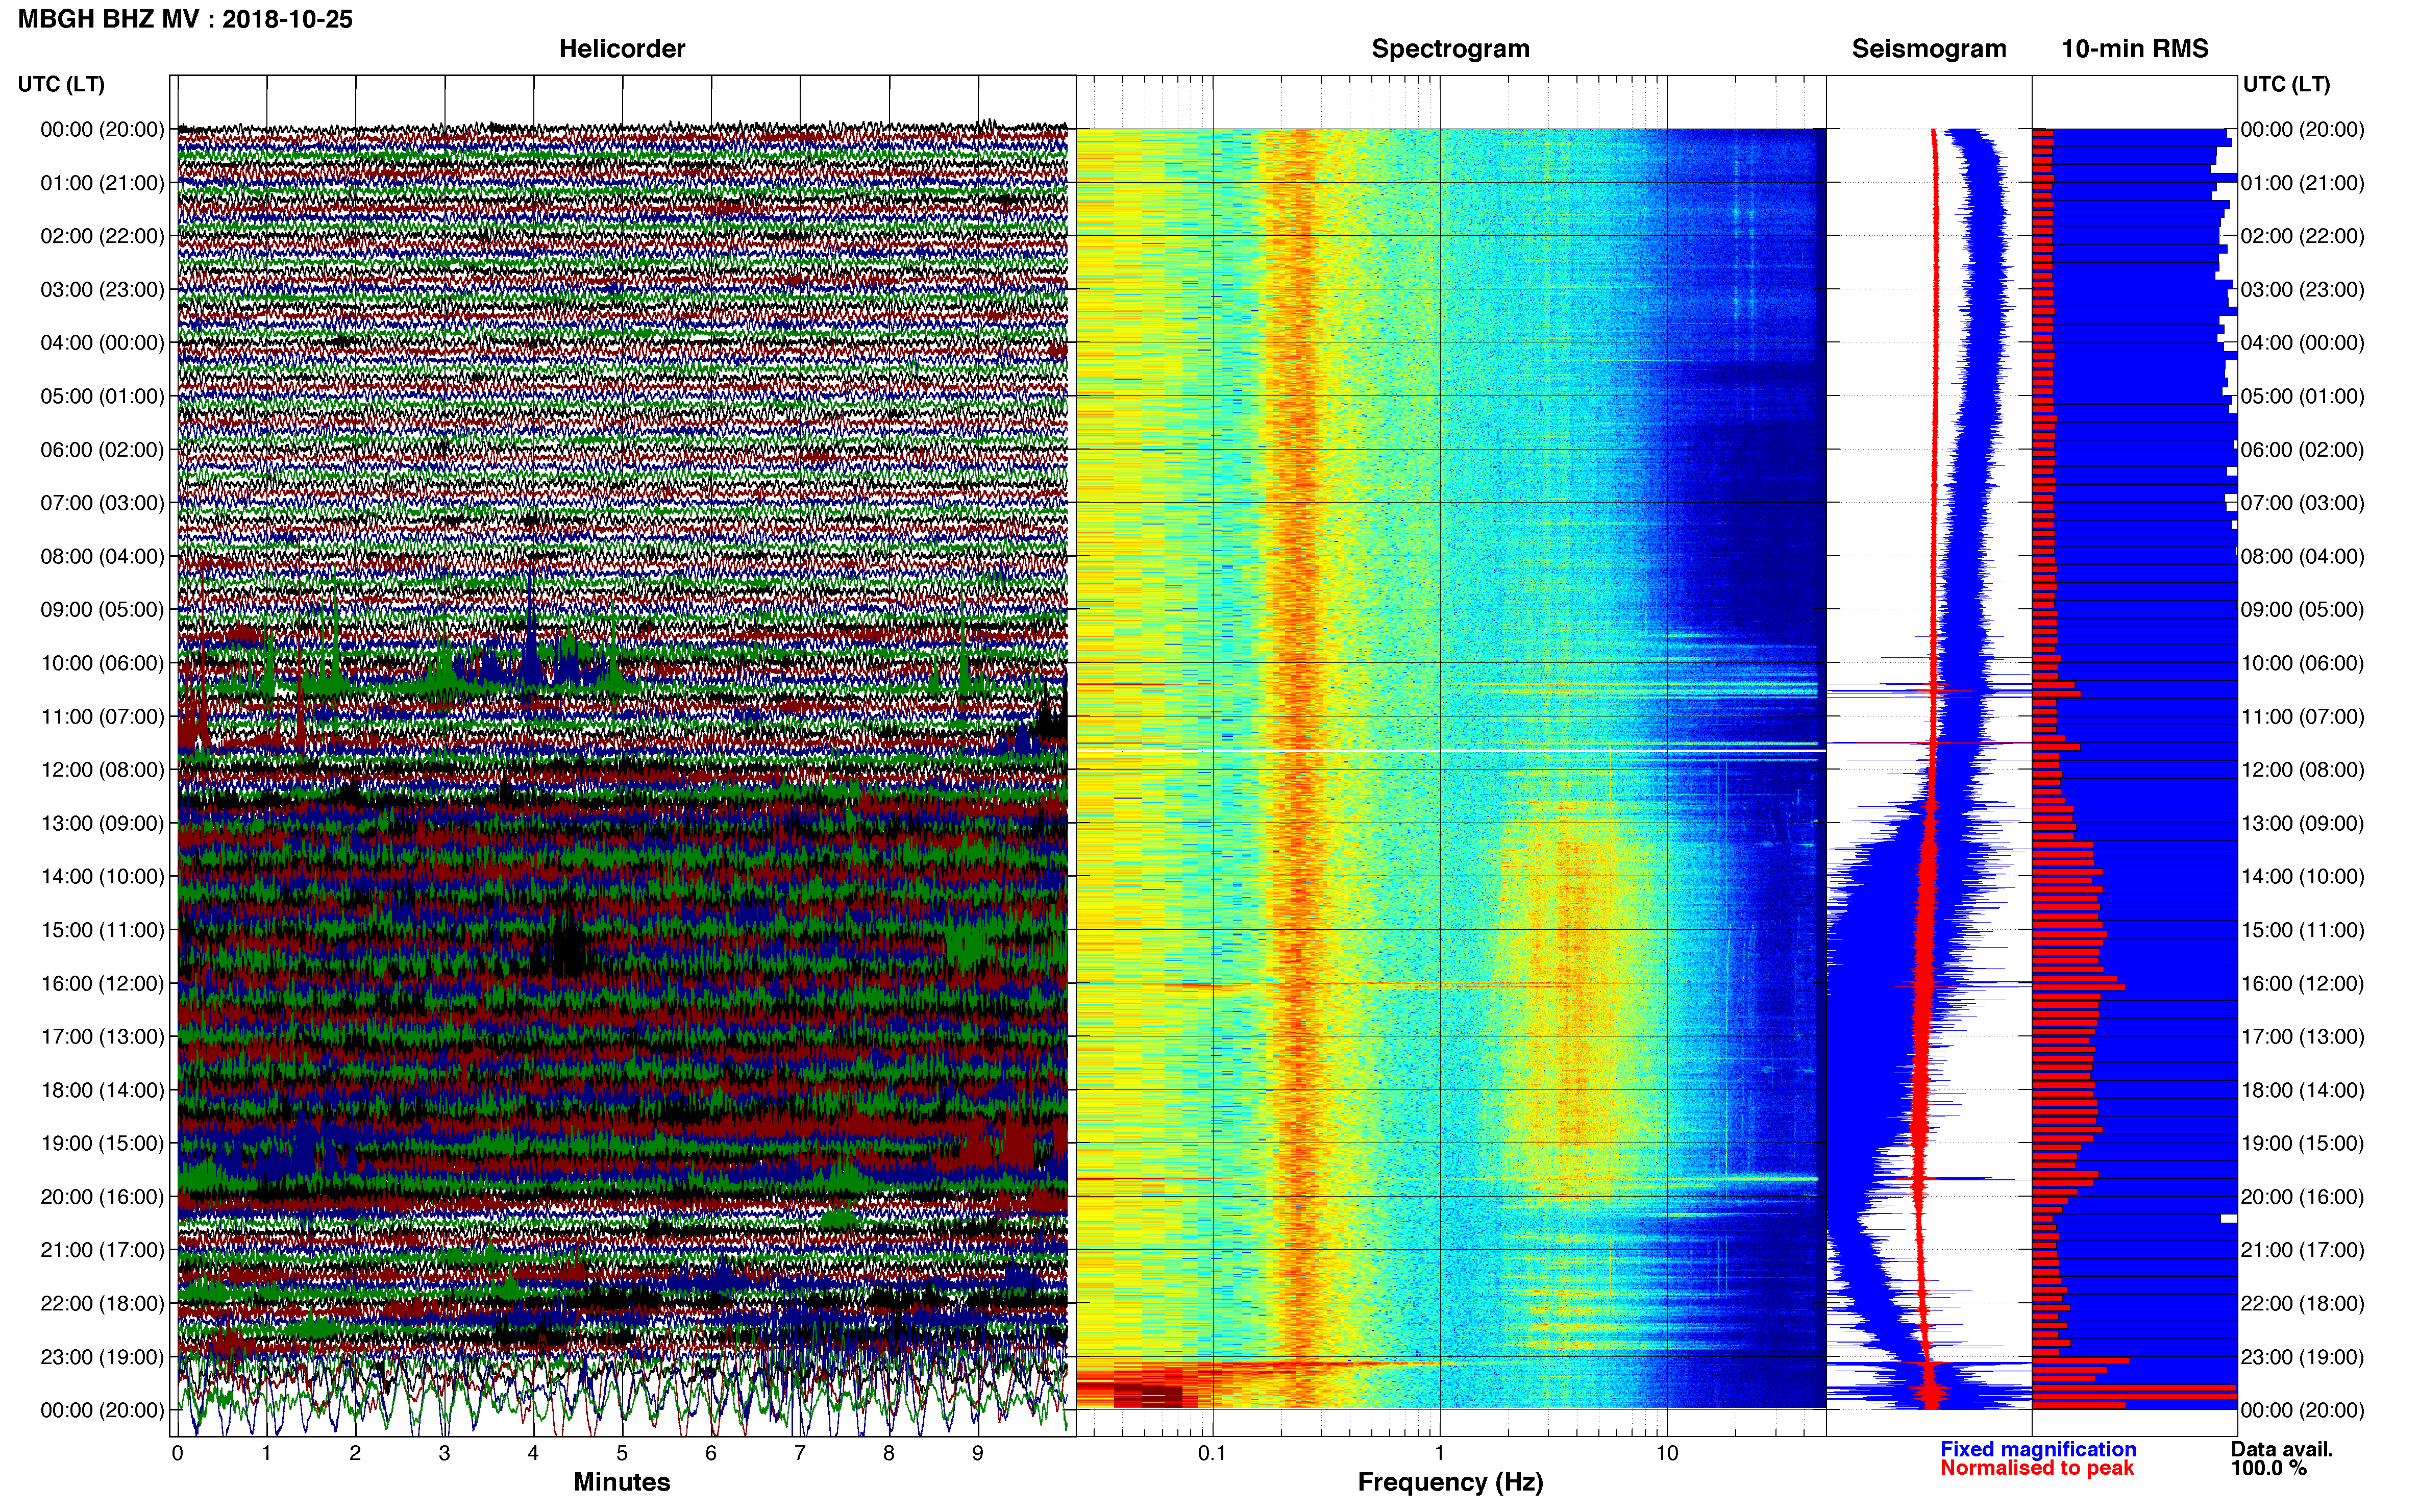Image resolution: width=2419 pixels, height=1512 pixels.
Task: Click Helicorder-side time label '01:00 (21:00)'
Action: point(102,183)
